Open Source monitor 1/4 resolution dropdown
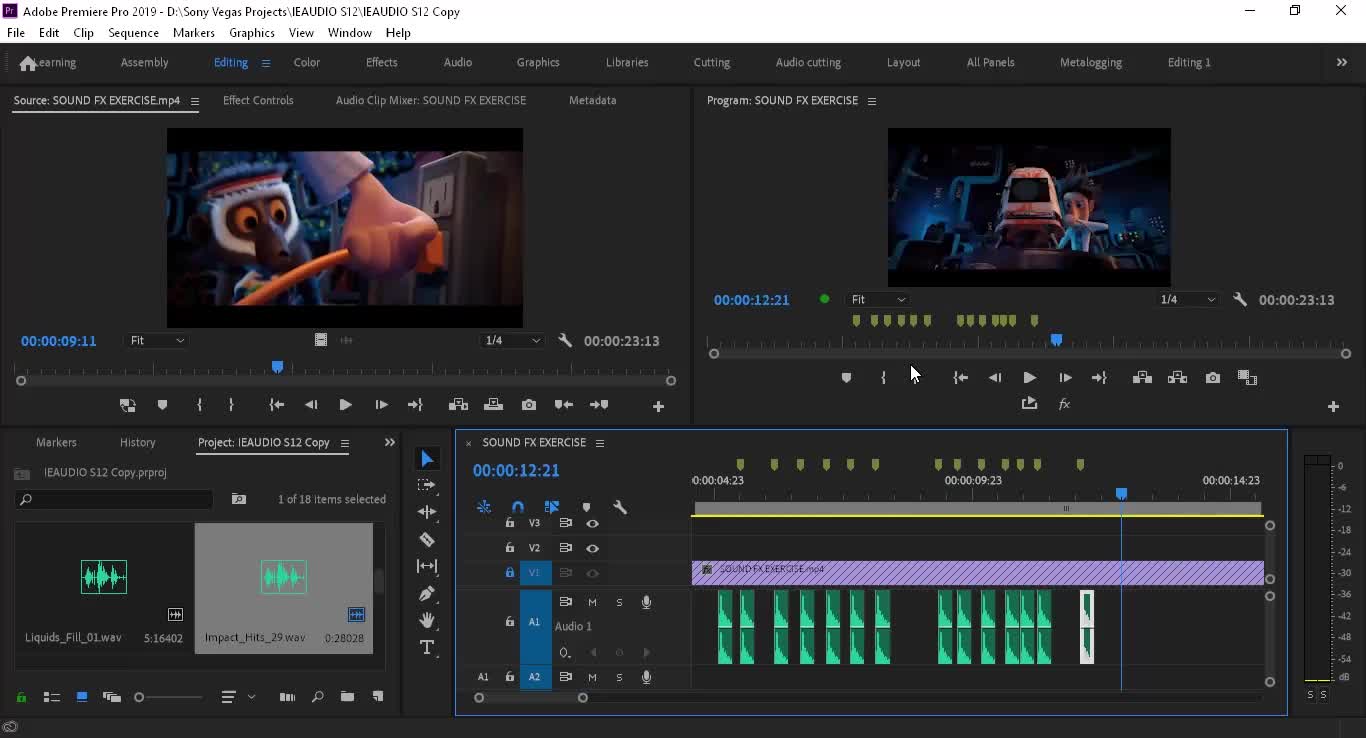The height and width of the screenshot is (738, 1366). [512, 341]
